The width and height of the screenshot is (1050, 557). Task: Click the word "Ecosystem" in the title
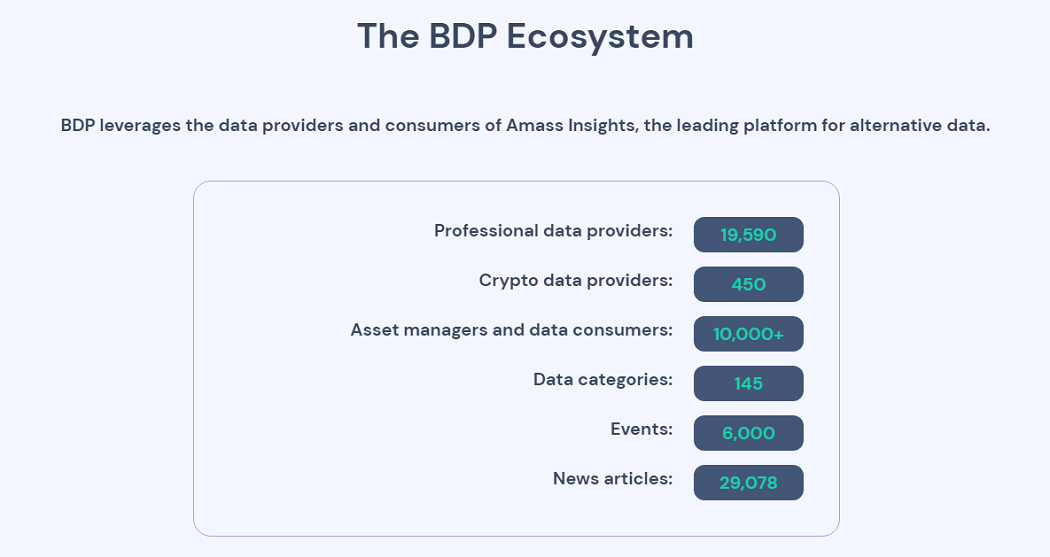point(600,36)
